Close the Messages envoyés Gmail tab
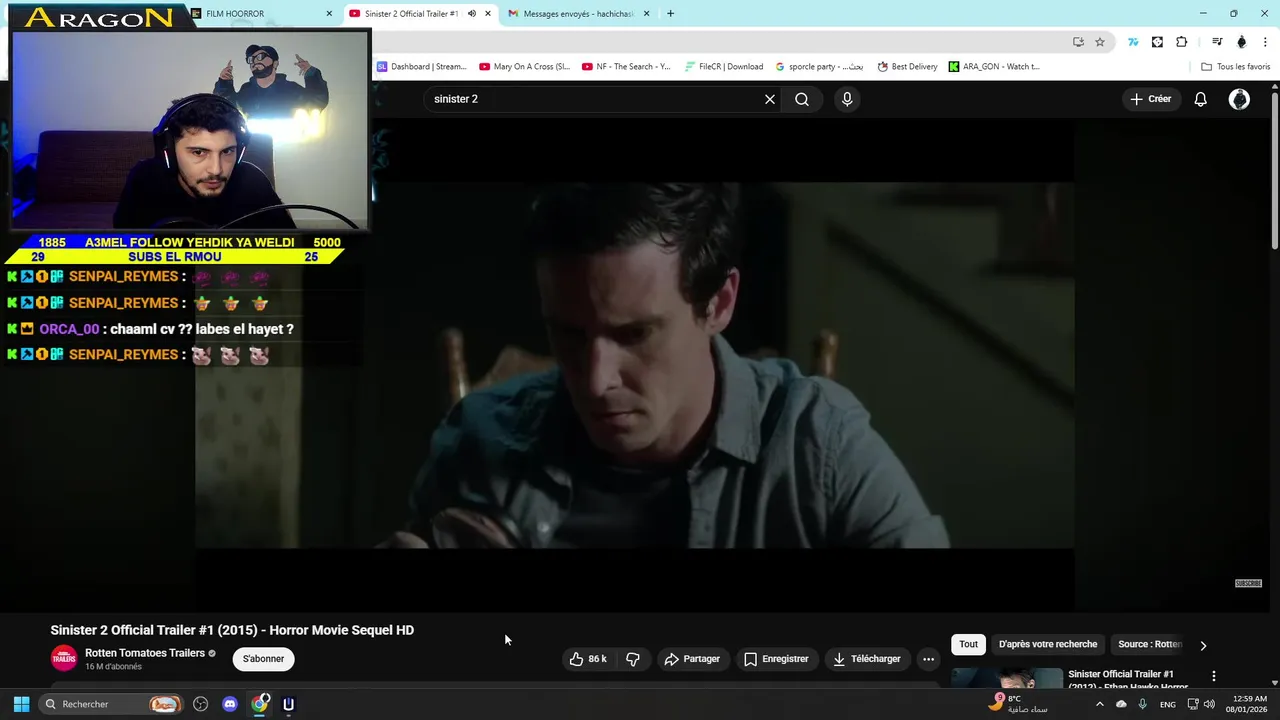 647,14
